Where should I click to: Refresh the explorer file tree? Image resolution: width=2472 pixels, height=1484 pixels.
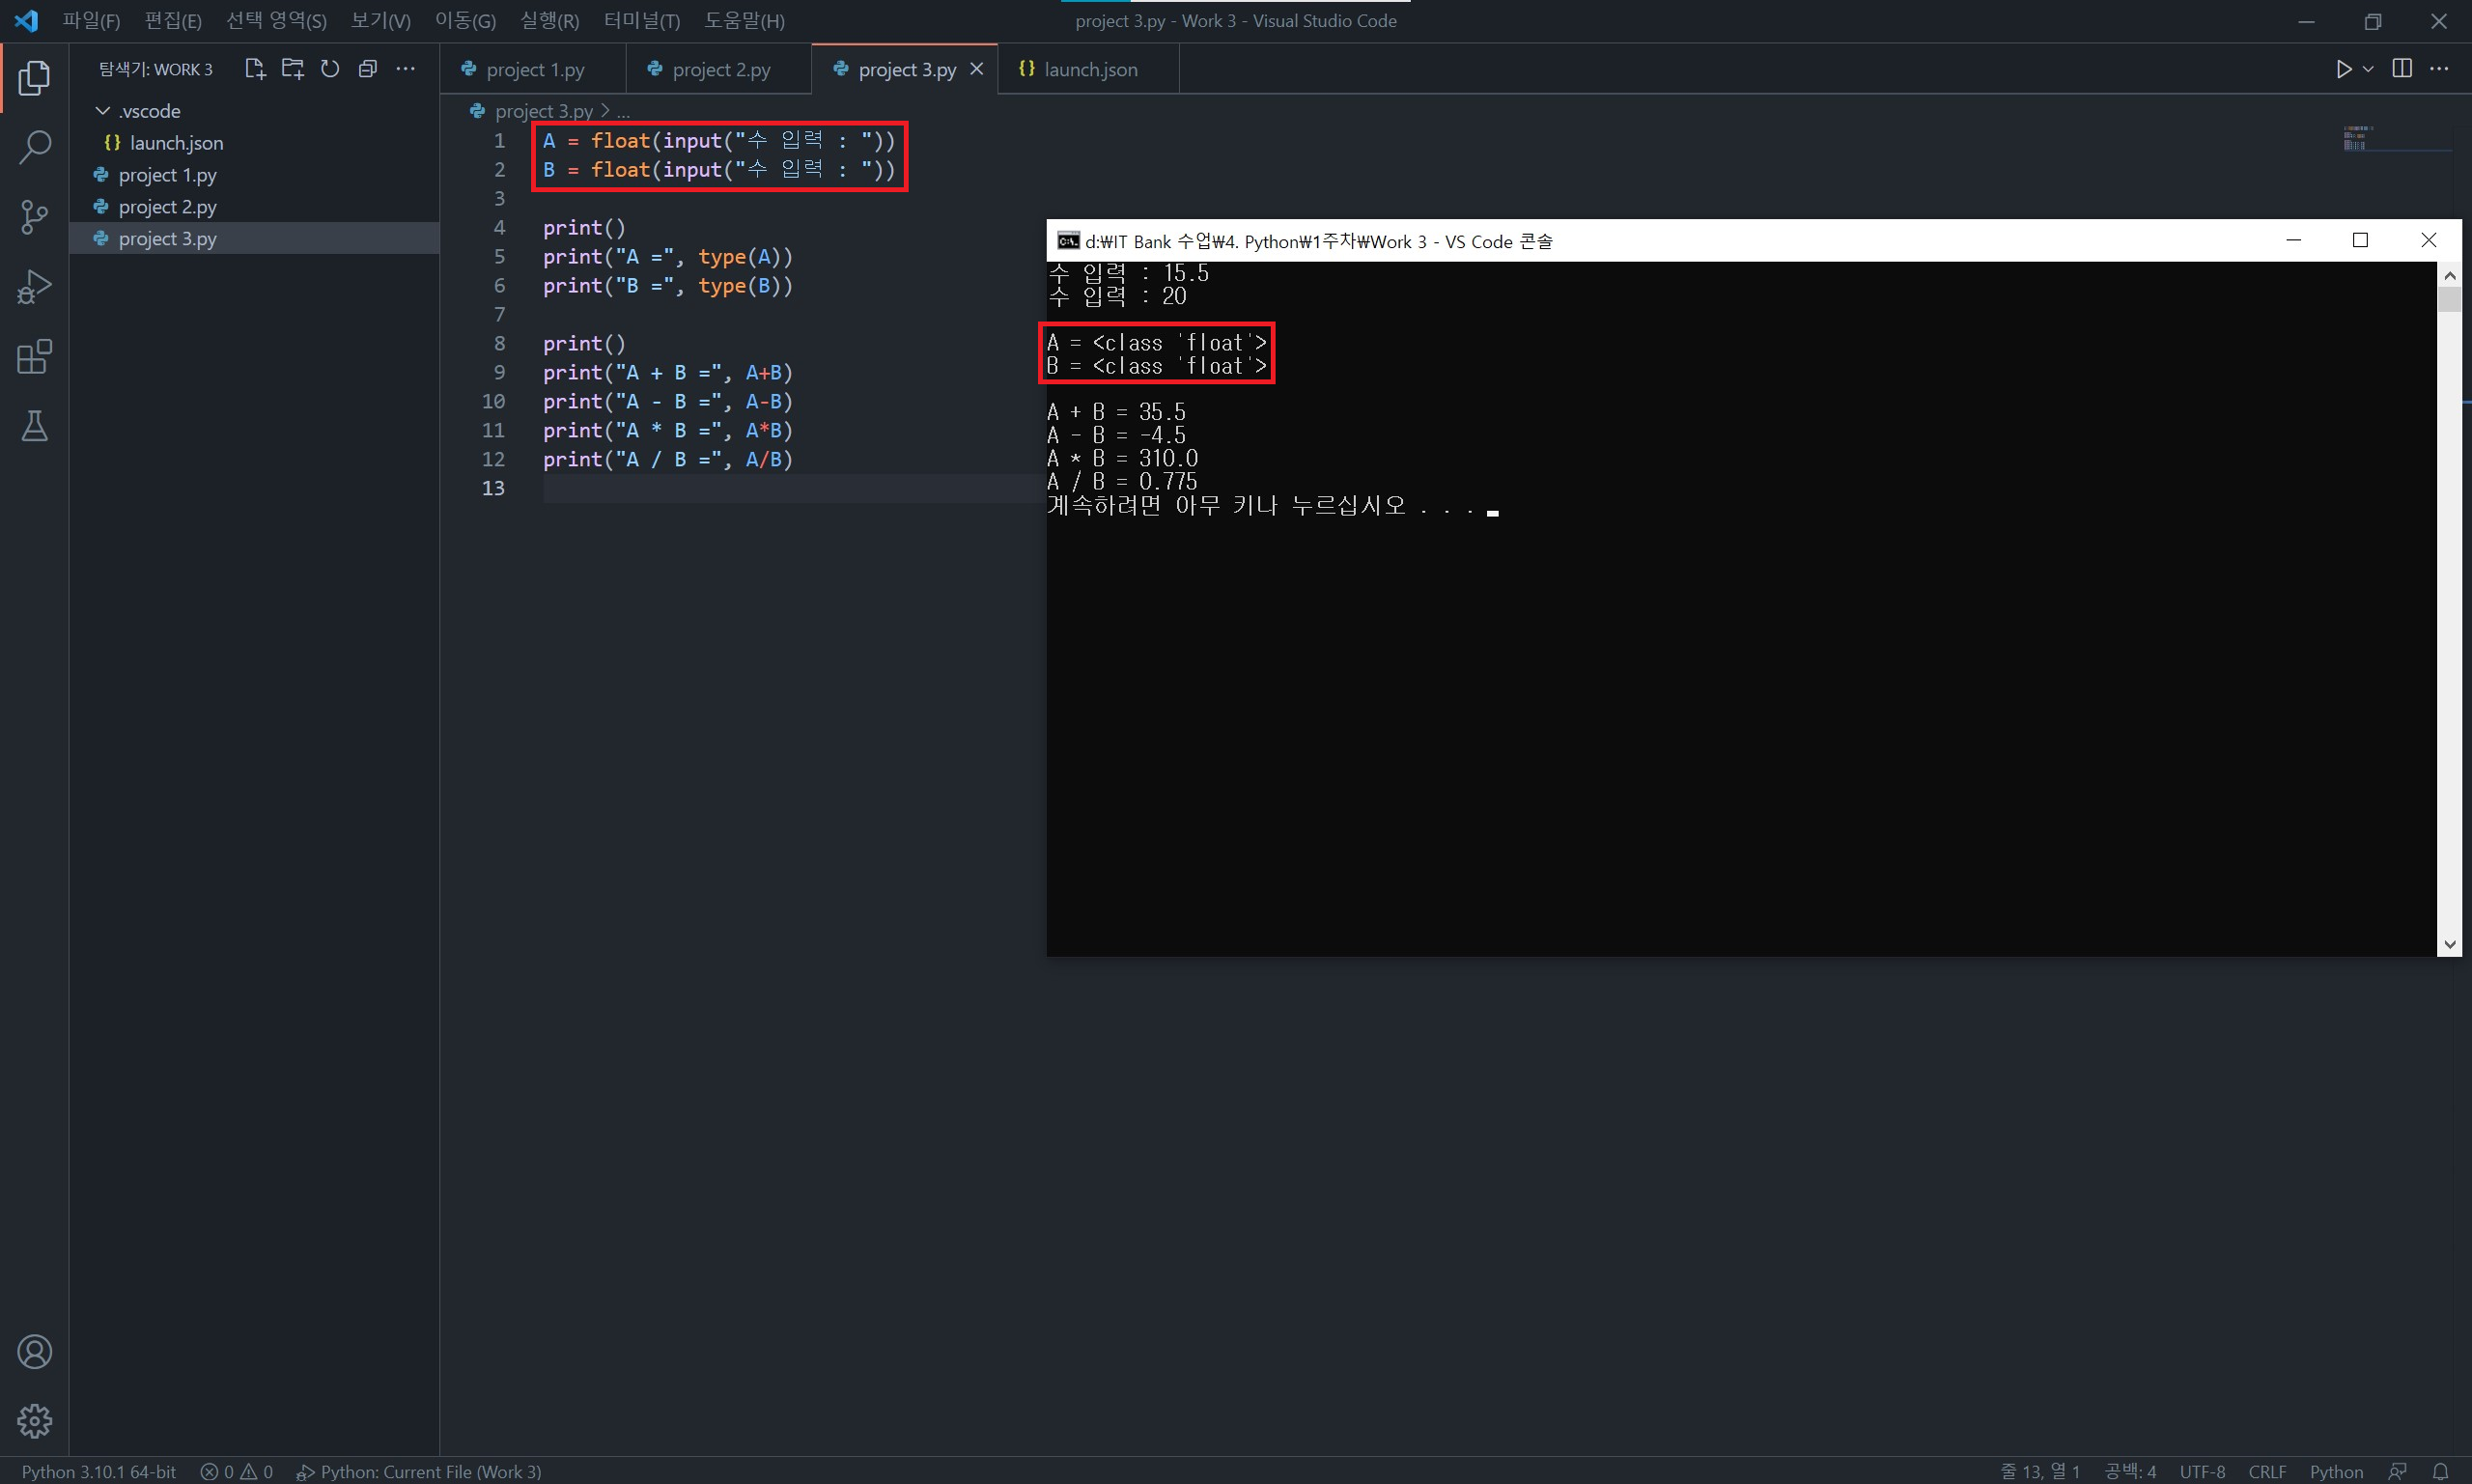pyautogui.click(x=330, y=69)
